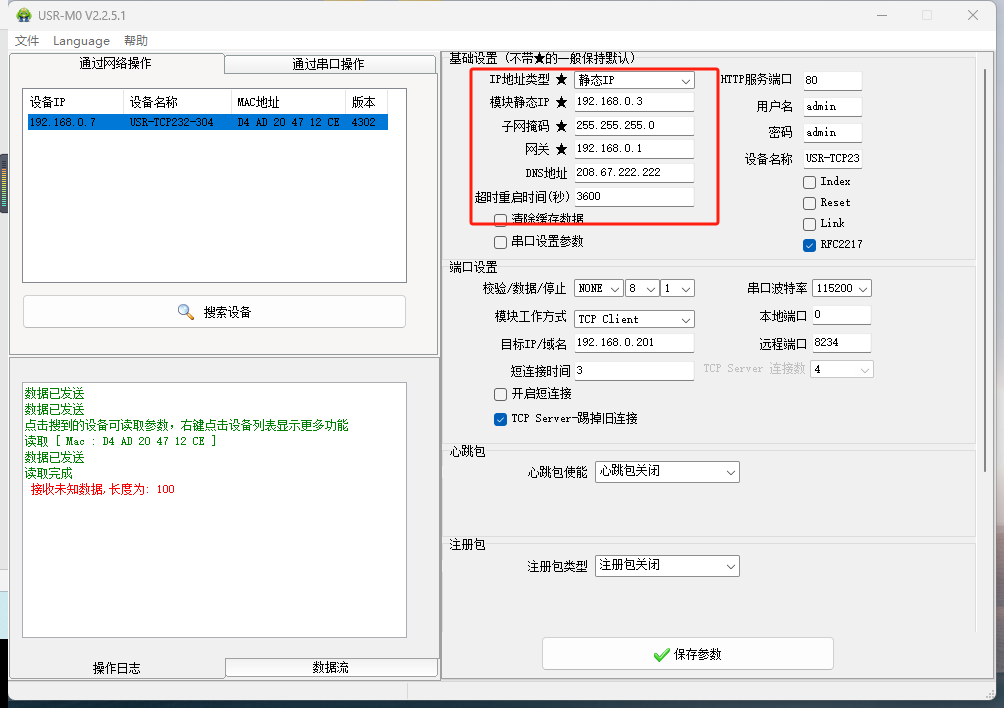Uncheck the RFC2217 checkbox
Screen dimensions: 1004x708
coord(809,244)
